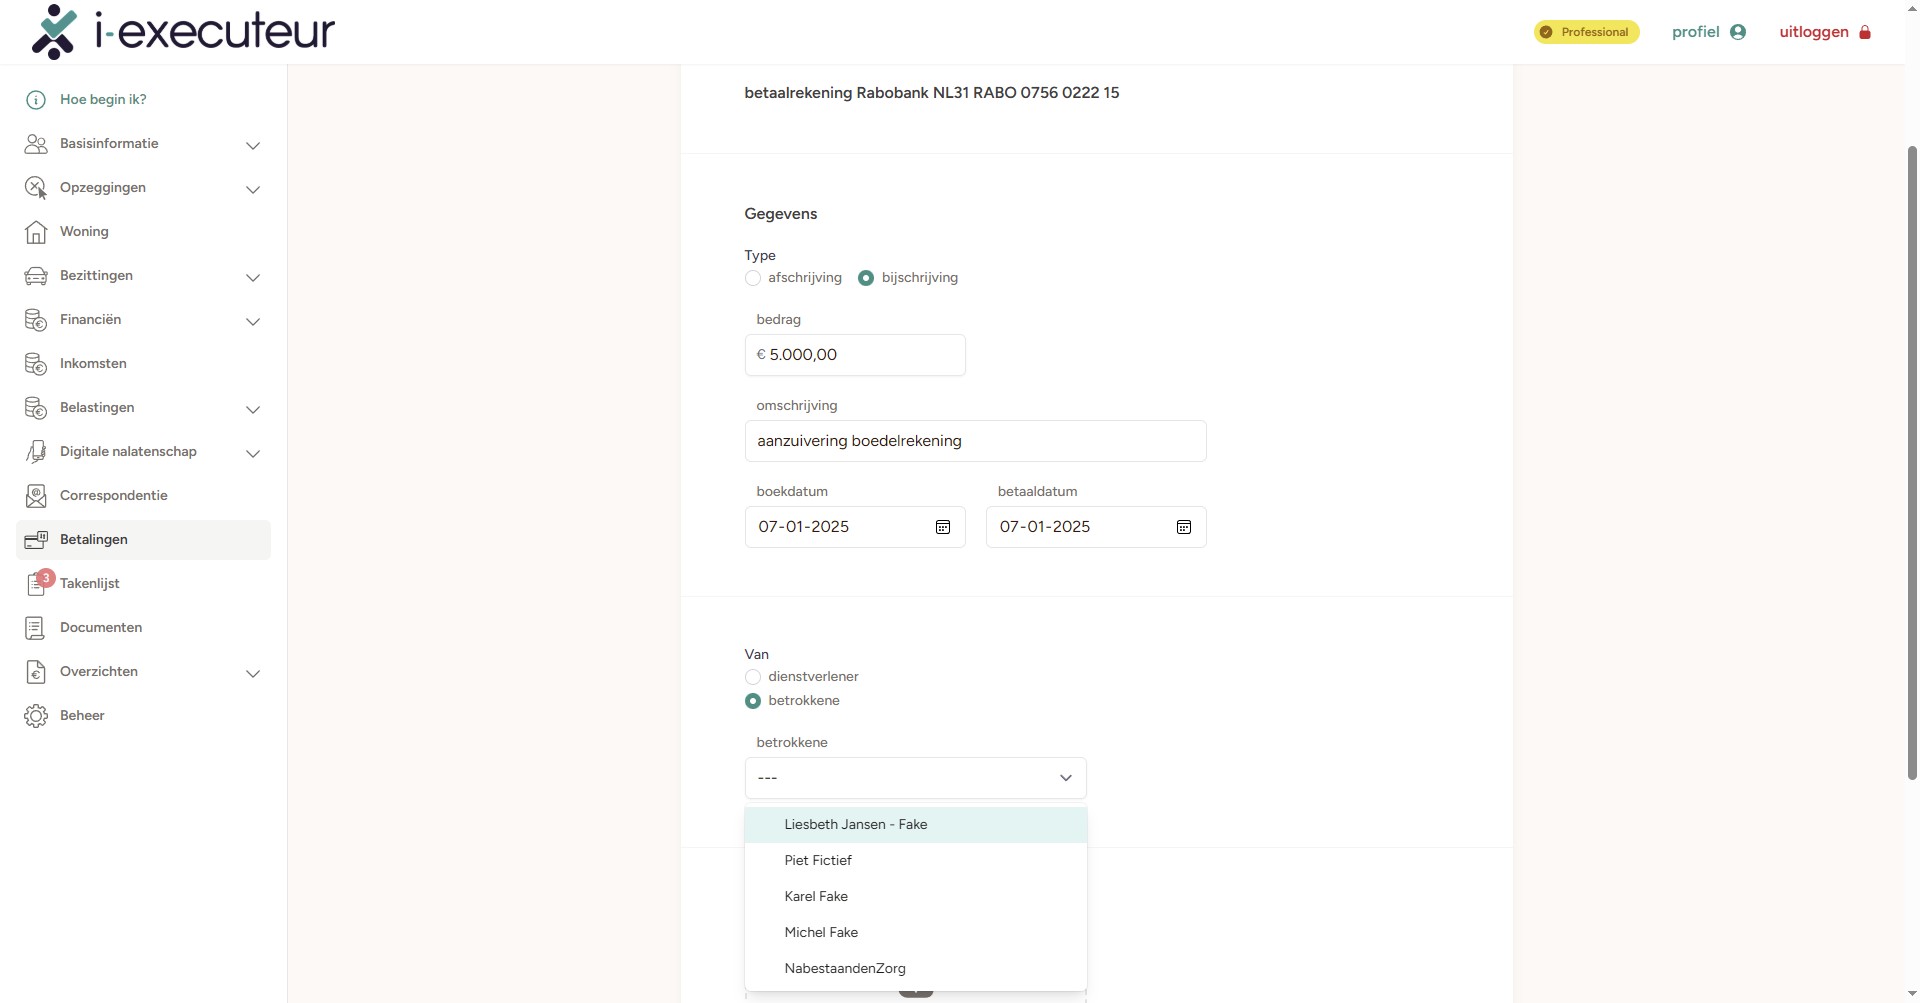Open the boekdatum calendar picker icon
This screenshot has height=1003, width=1920.
click(x=942, y=527)
